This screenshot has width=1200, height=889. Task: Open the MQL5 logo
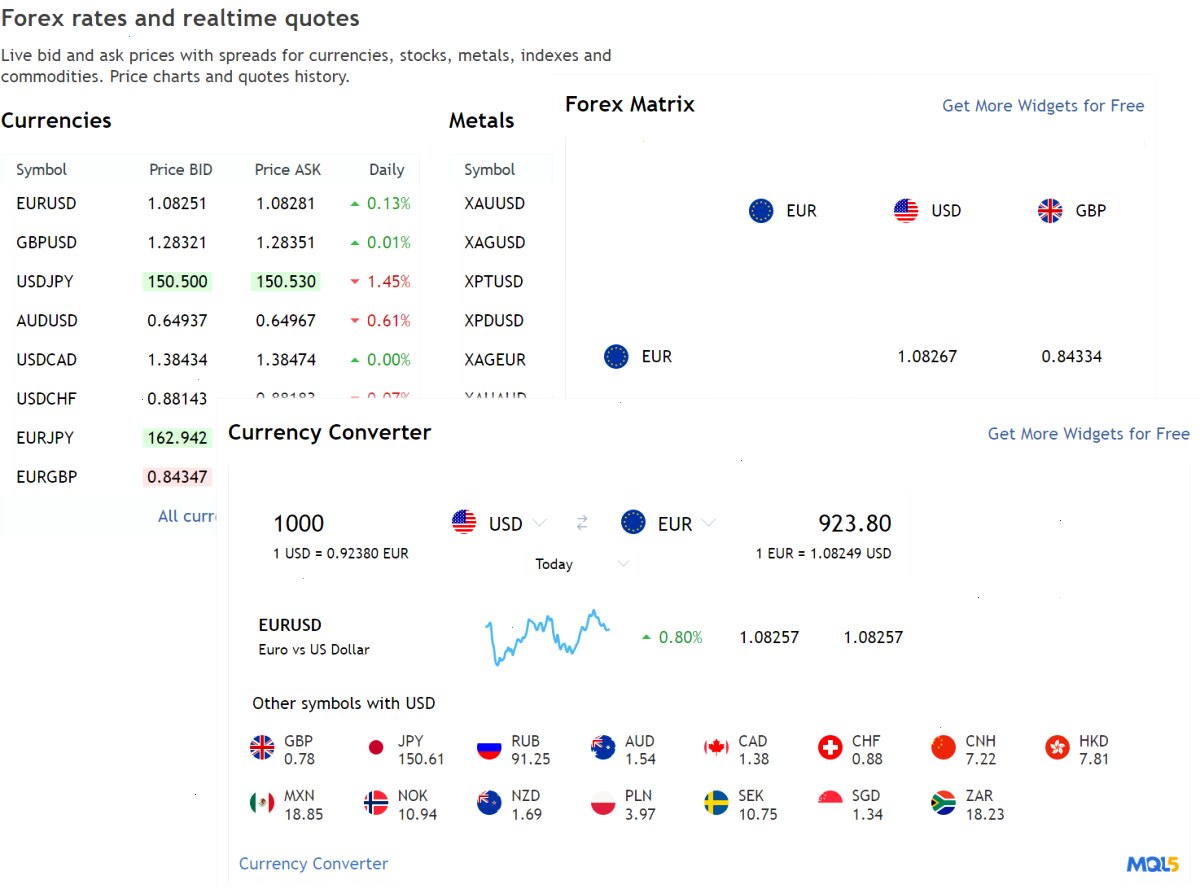coord(1152,864)
